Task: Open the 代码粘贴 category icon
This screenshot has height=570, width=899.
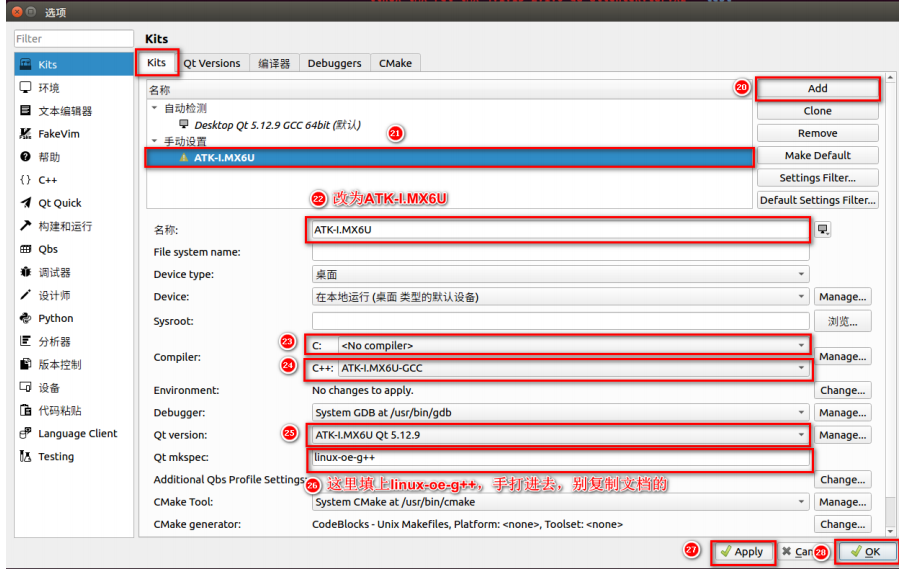Action: (25, 410)
